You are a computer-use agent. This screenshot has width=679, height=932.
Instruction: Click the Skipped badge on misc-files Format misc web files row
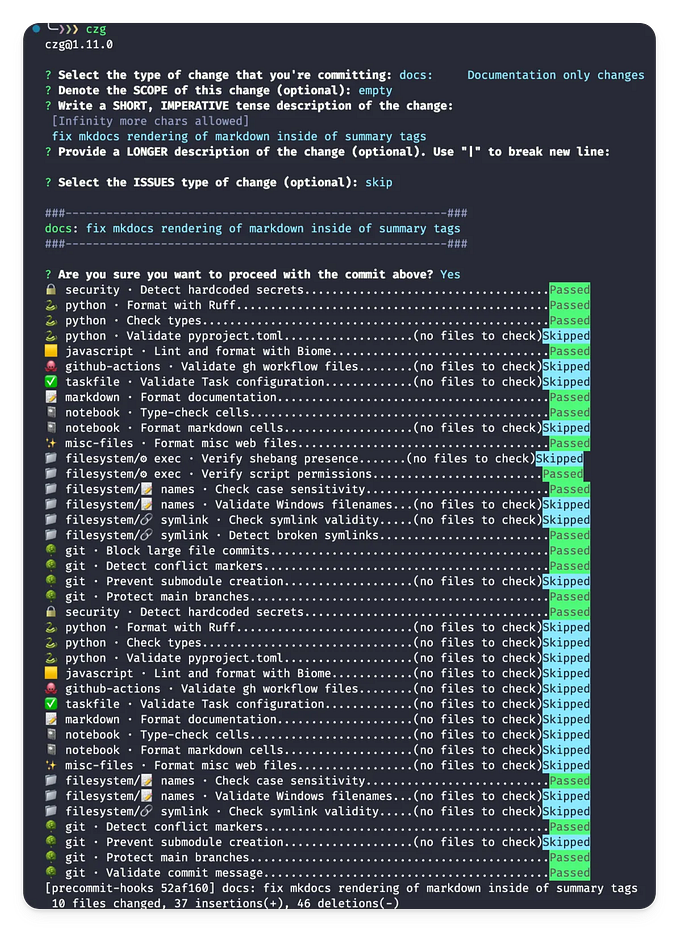(x=566, y=765)
